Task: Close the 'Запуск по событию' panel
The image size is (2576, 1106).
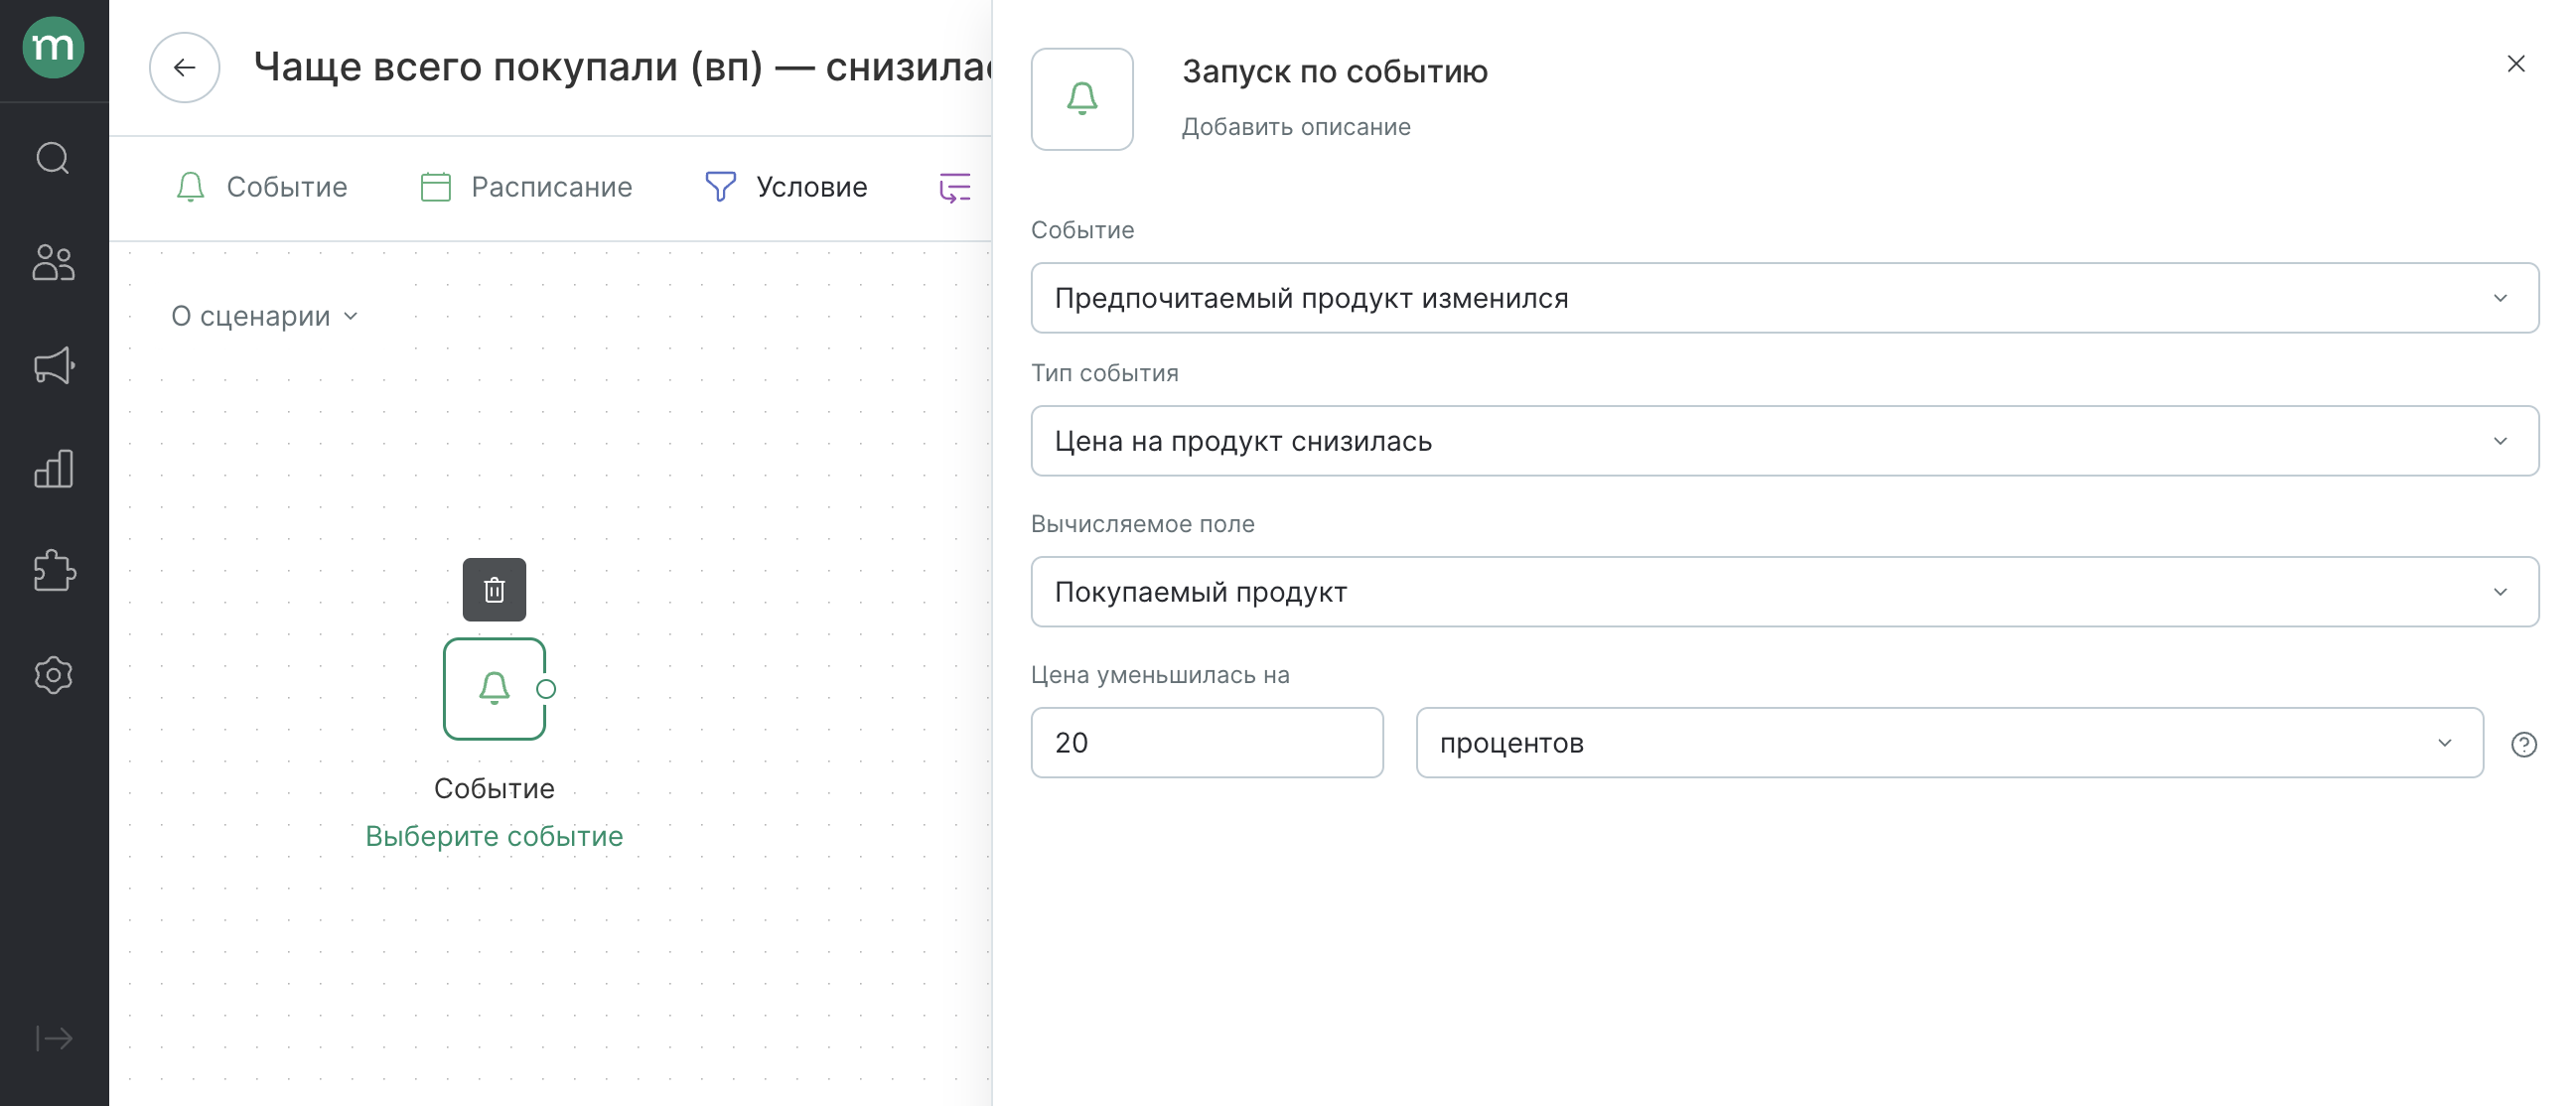Action: (2516, 63)
